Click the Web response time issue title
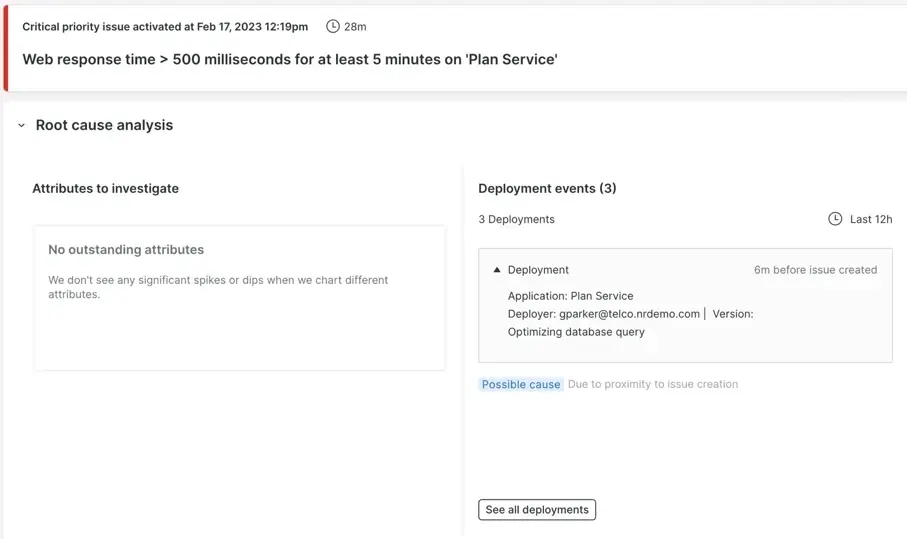 click(x=290, y=60)
